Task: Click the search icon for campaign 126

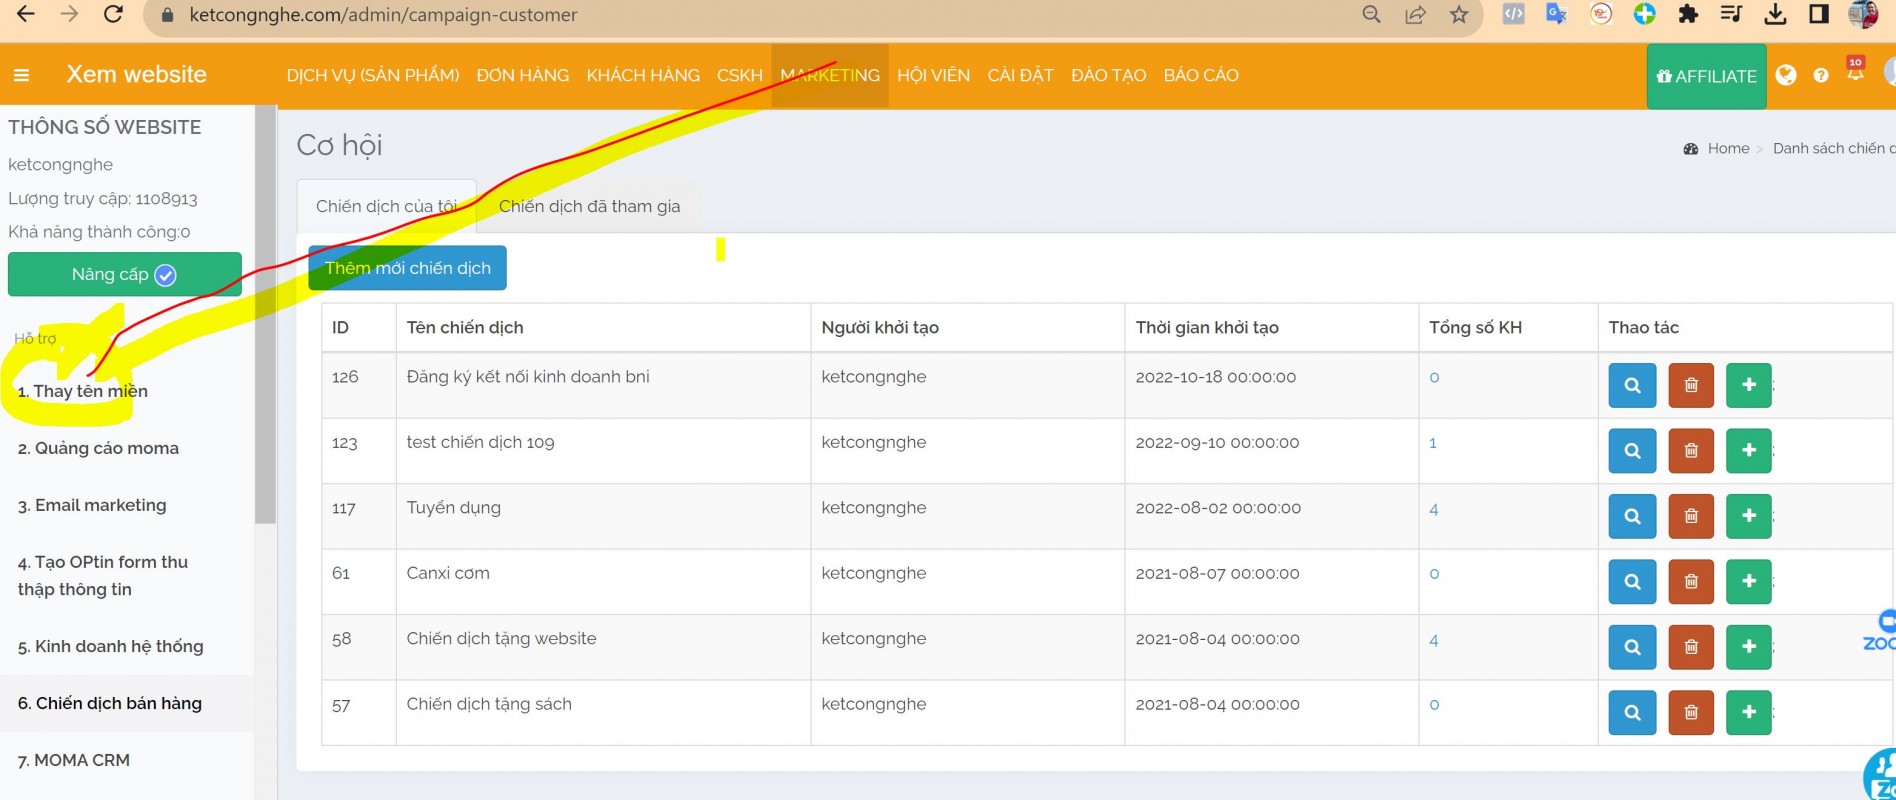Action: (1631, 386)
